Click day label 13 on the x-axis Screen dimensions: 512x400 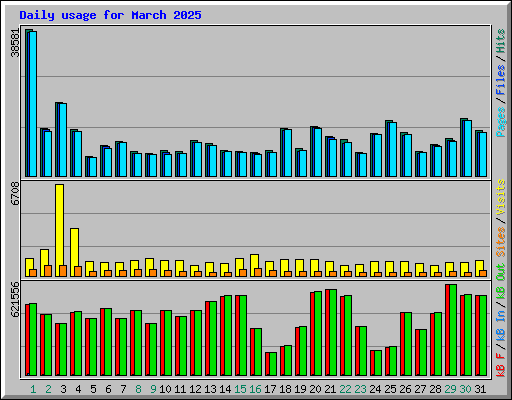pyautogui.click(x=210, y=389)
